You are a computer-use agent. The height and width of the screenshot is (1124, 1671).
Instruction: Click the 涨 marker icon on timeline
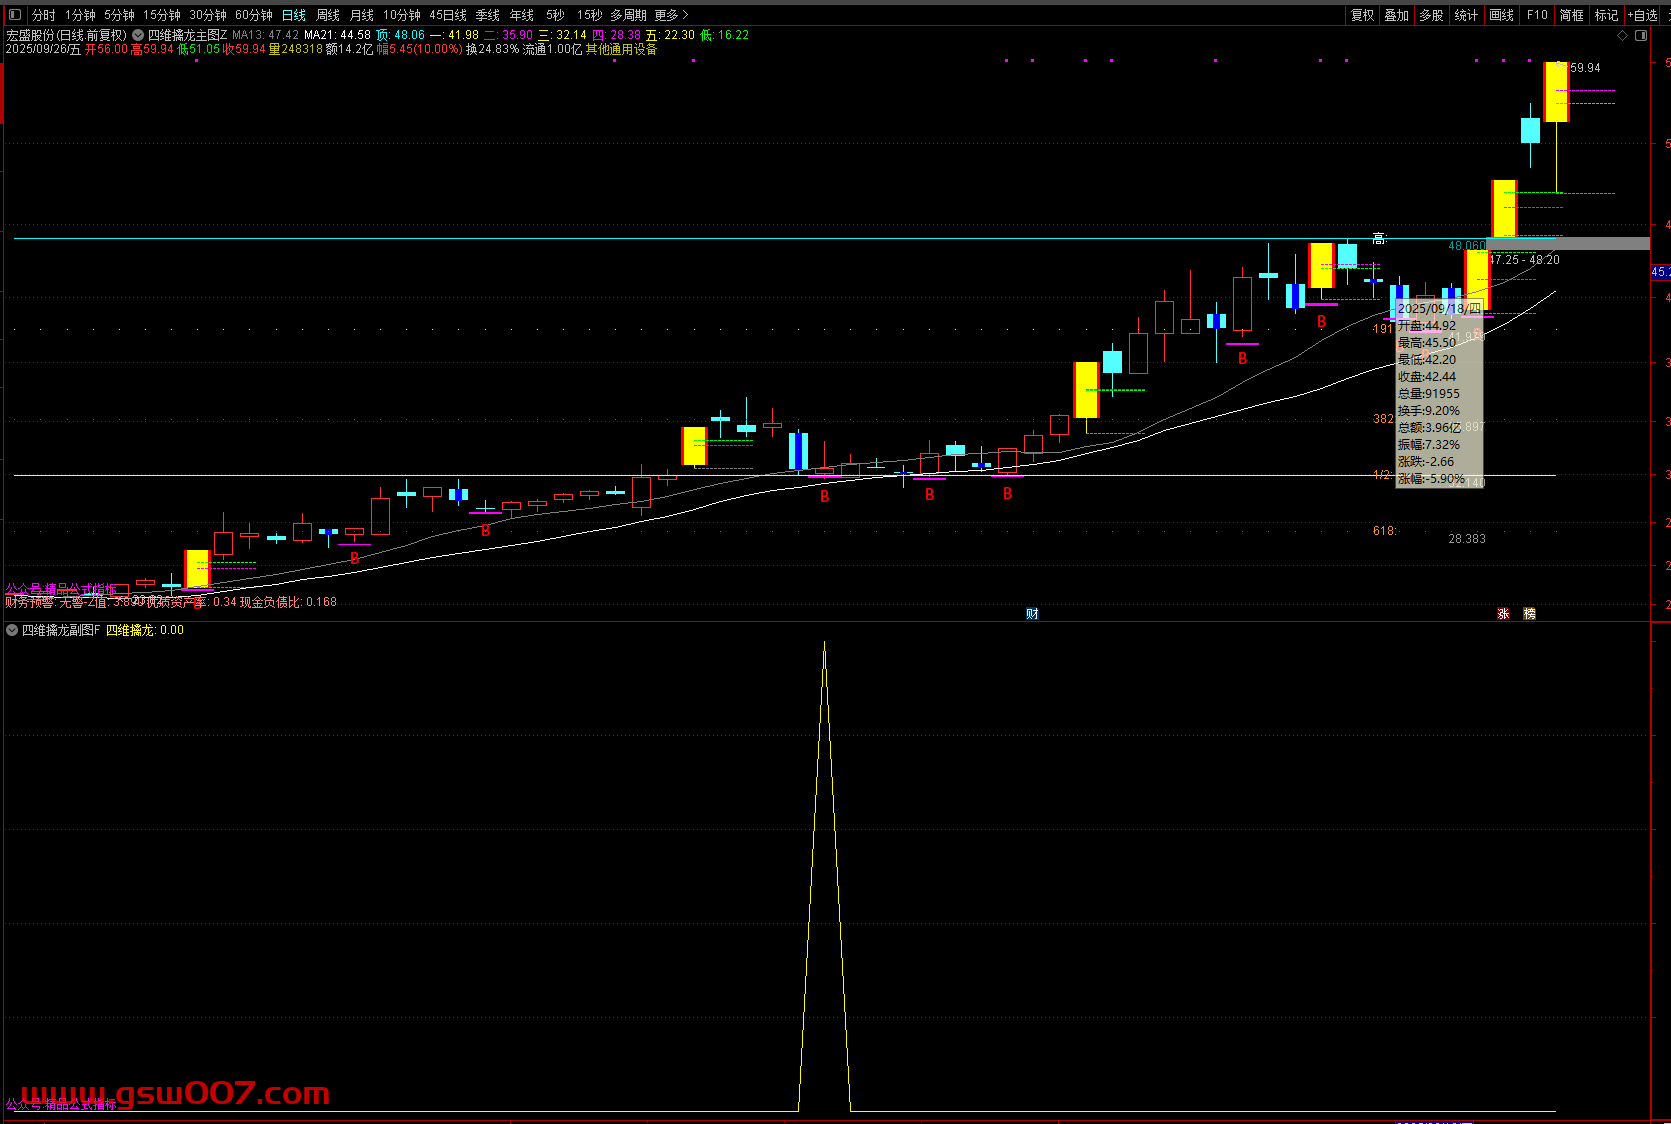point(1503,614)
